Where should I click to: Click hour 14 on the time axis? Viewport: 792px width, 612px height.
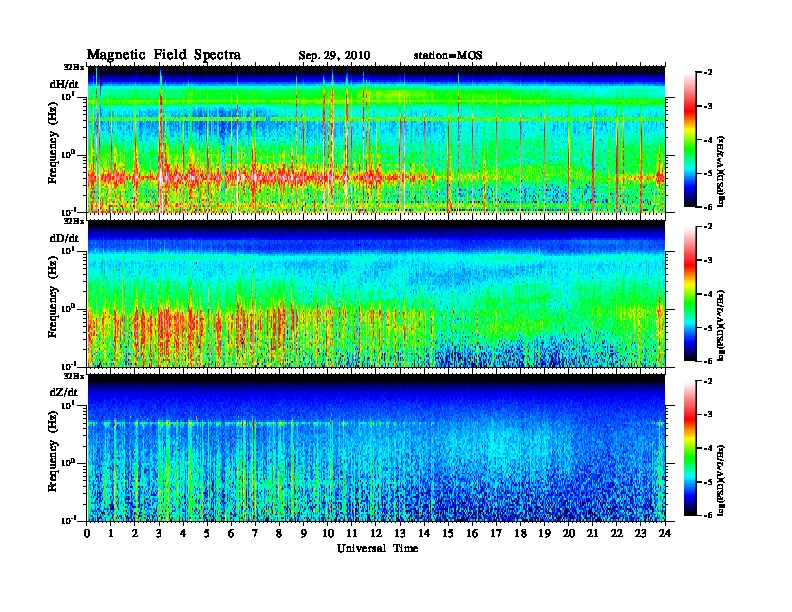coord(424,534)
